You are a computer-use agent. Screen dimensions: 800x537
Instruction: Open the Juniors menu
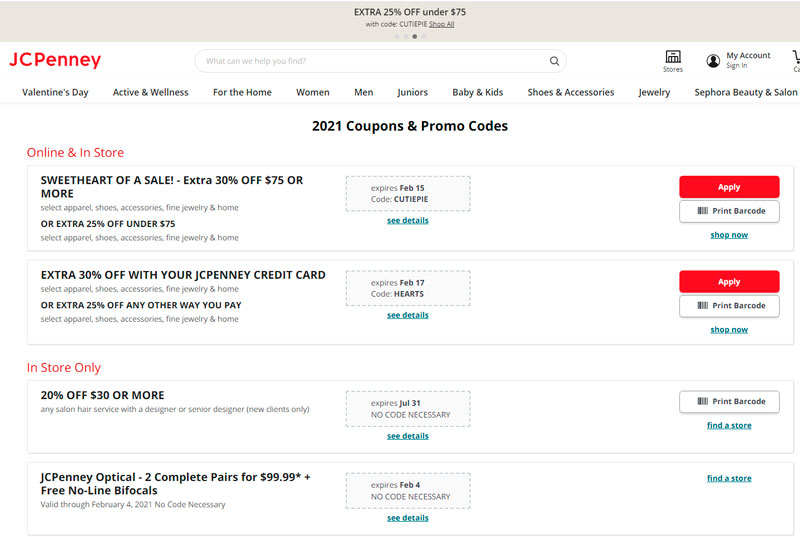[x=412, y=92]
